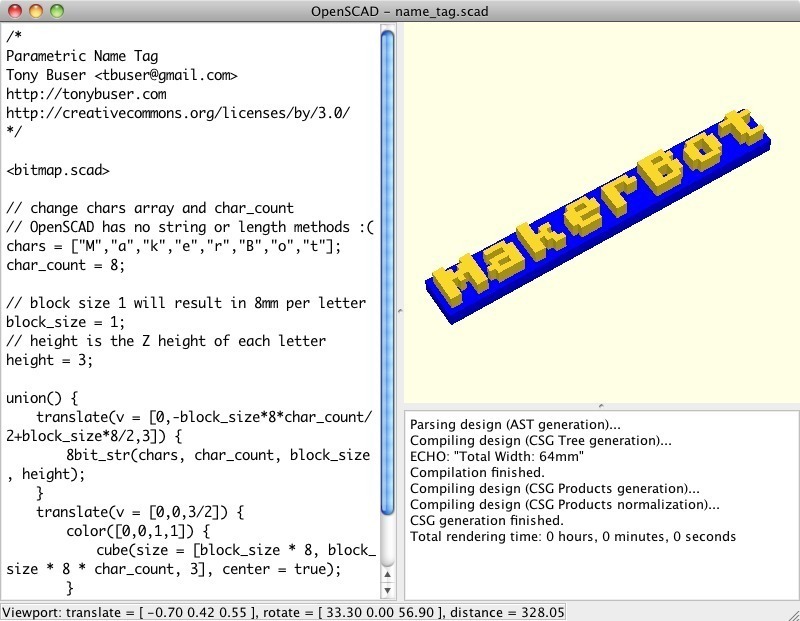Click the window resize grip corner
Image resolution: width=800 pixels, height=621 pixels.
click(793, 614)
